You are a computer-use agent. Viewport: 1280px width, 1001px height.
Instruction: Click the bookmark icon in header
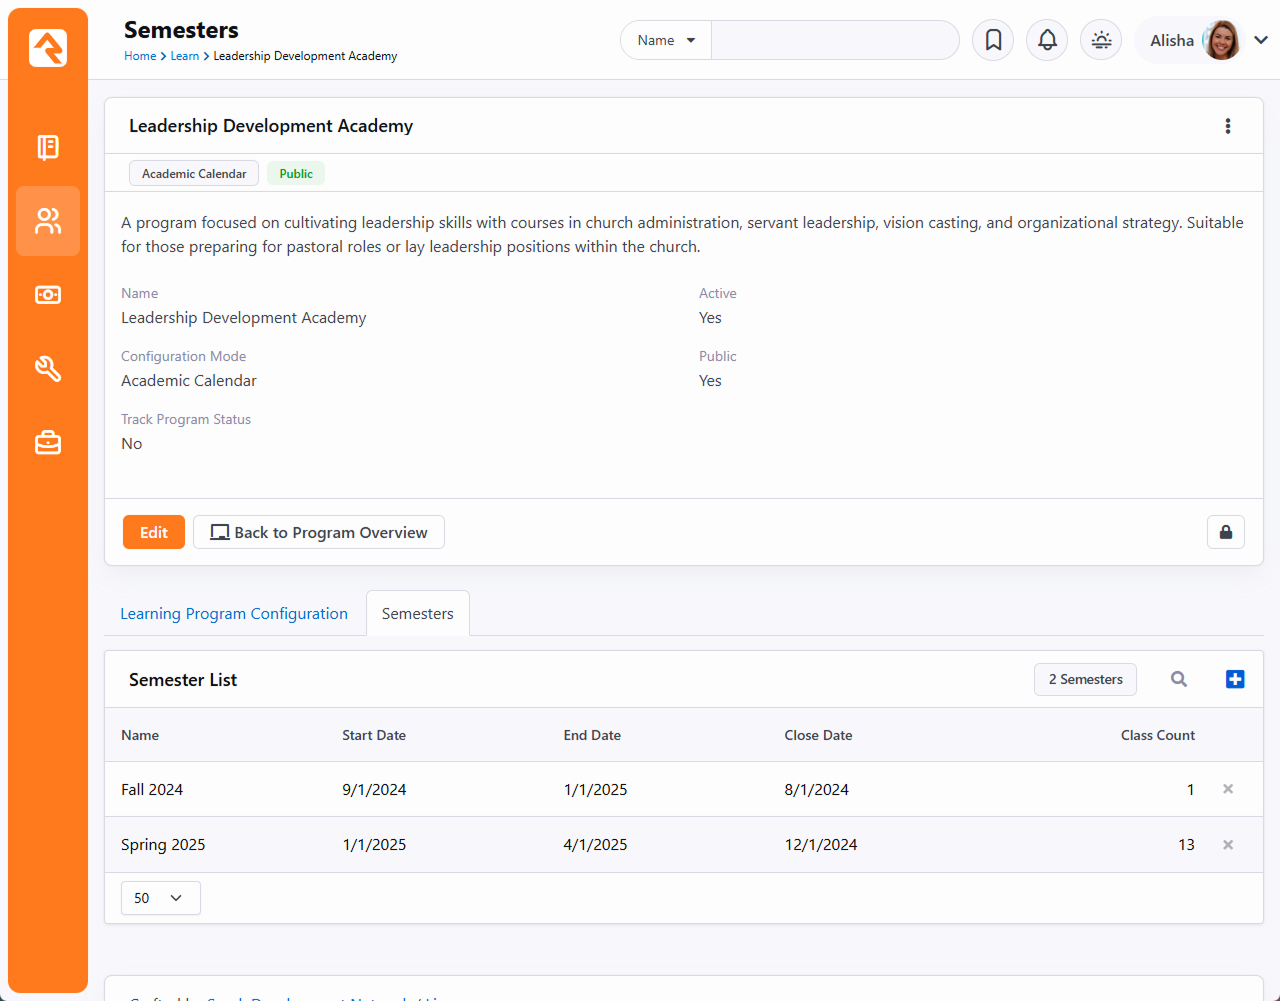[x=993, y=40]
